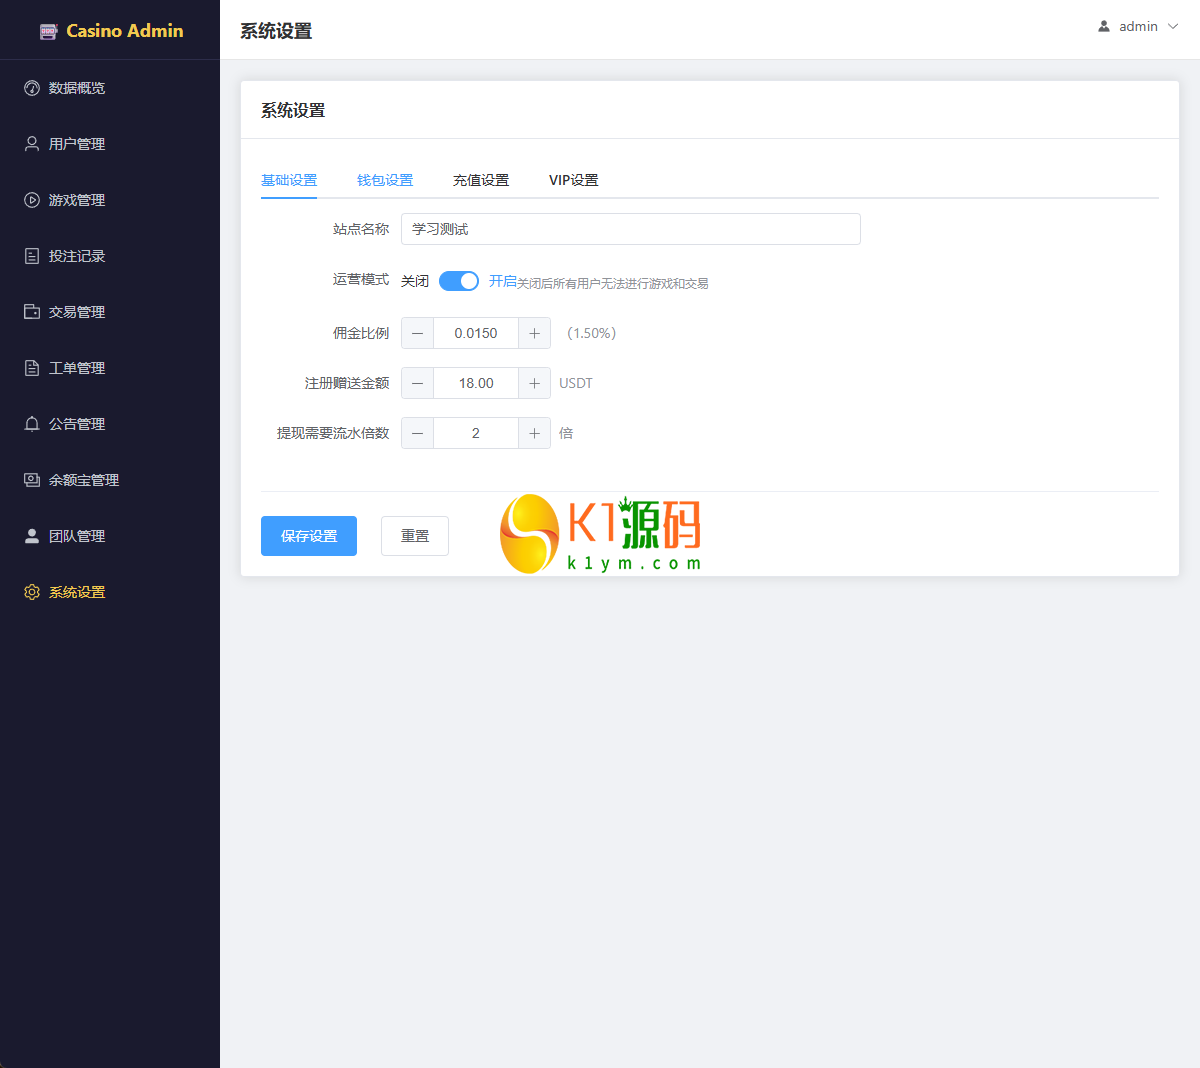The width and height of the screenshot is (1200, 1068).
Task: Decrease 注册赠送金额 with minus button
Action: coord(417,383)
